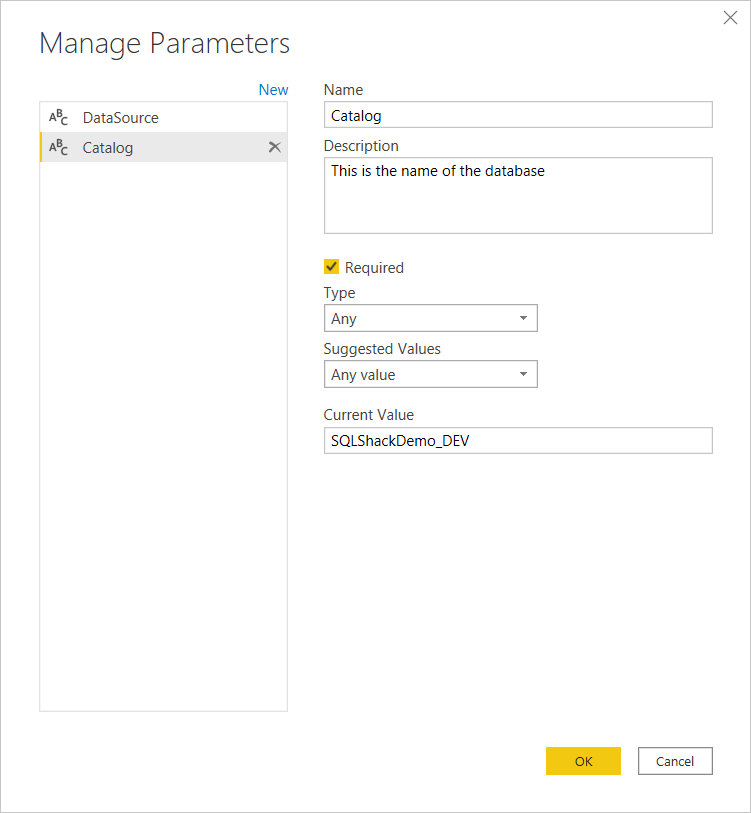Screen dimensions: 751x813
Task: Select the Catalog parameter in the list
Action: pyautogui.click(x=108, y=148)
